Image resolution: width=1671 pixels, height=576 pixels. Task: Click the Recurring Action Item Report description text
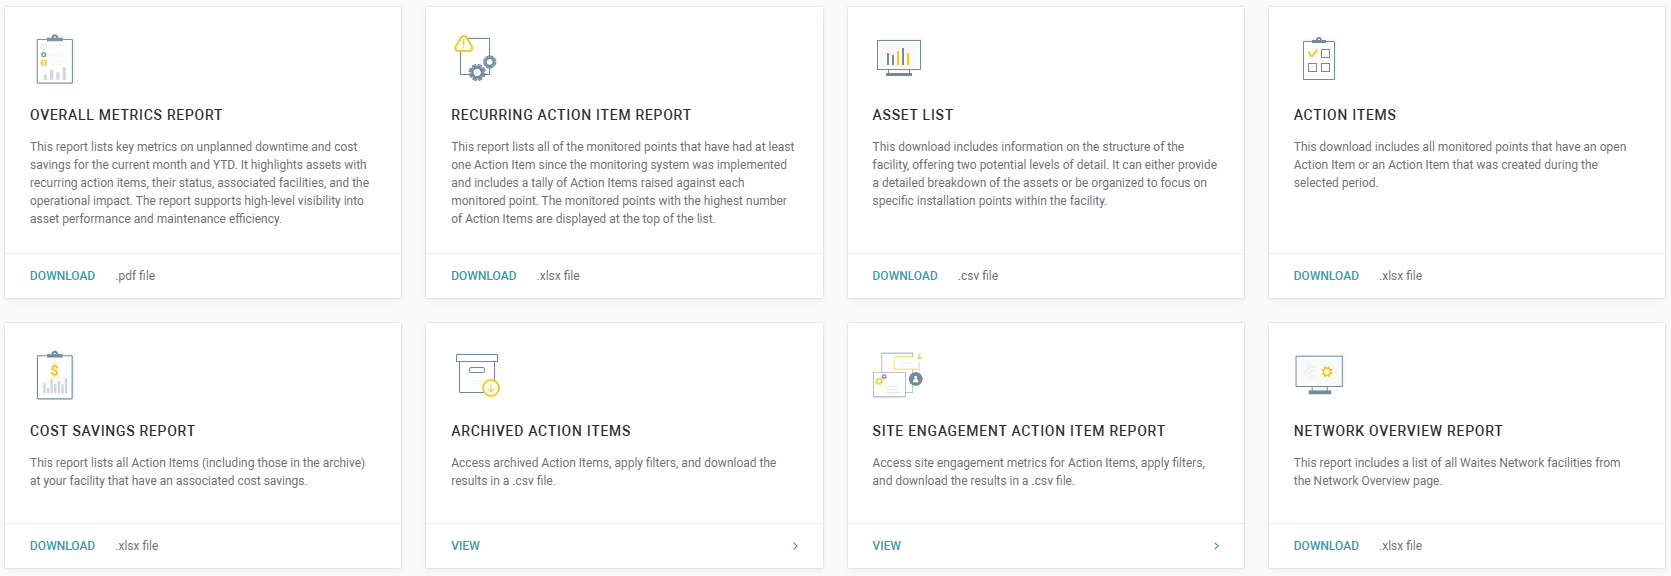tap(623, 183)
